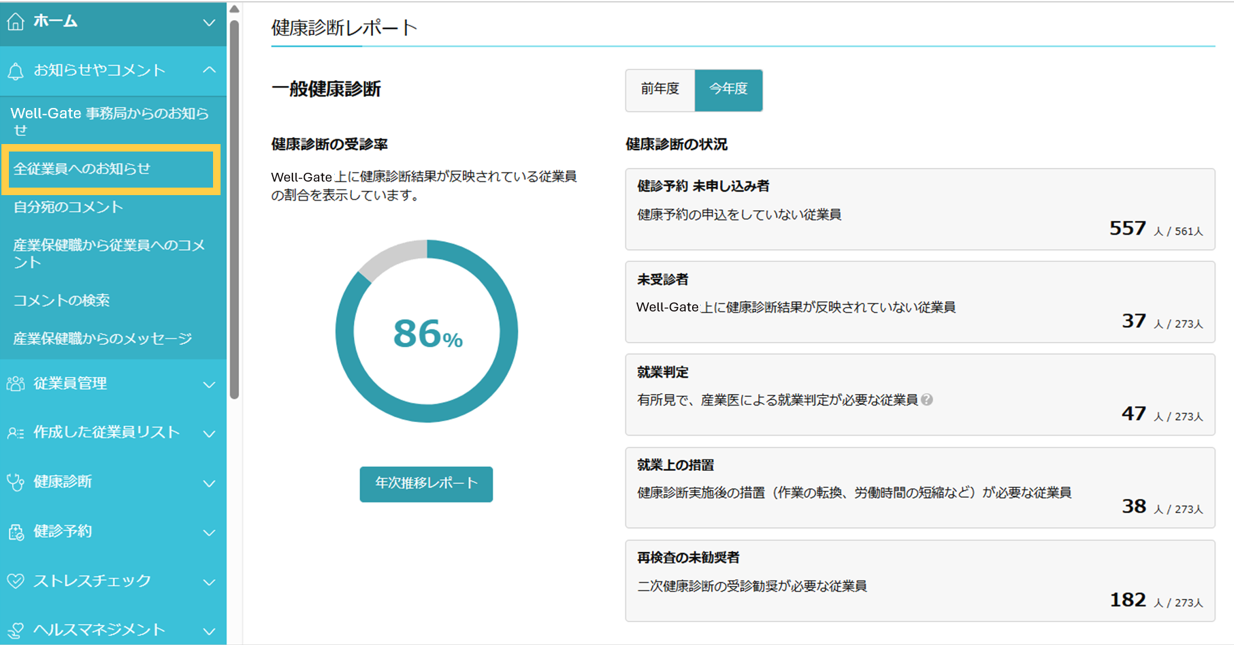Click the 557 count value
Screen dimensions: 1234x645
[x=1128, y=228]
